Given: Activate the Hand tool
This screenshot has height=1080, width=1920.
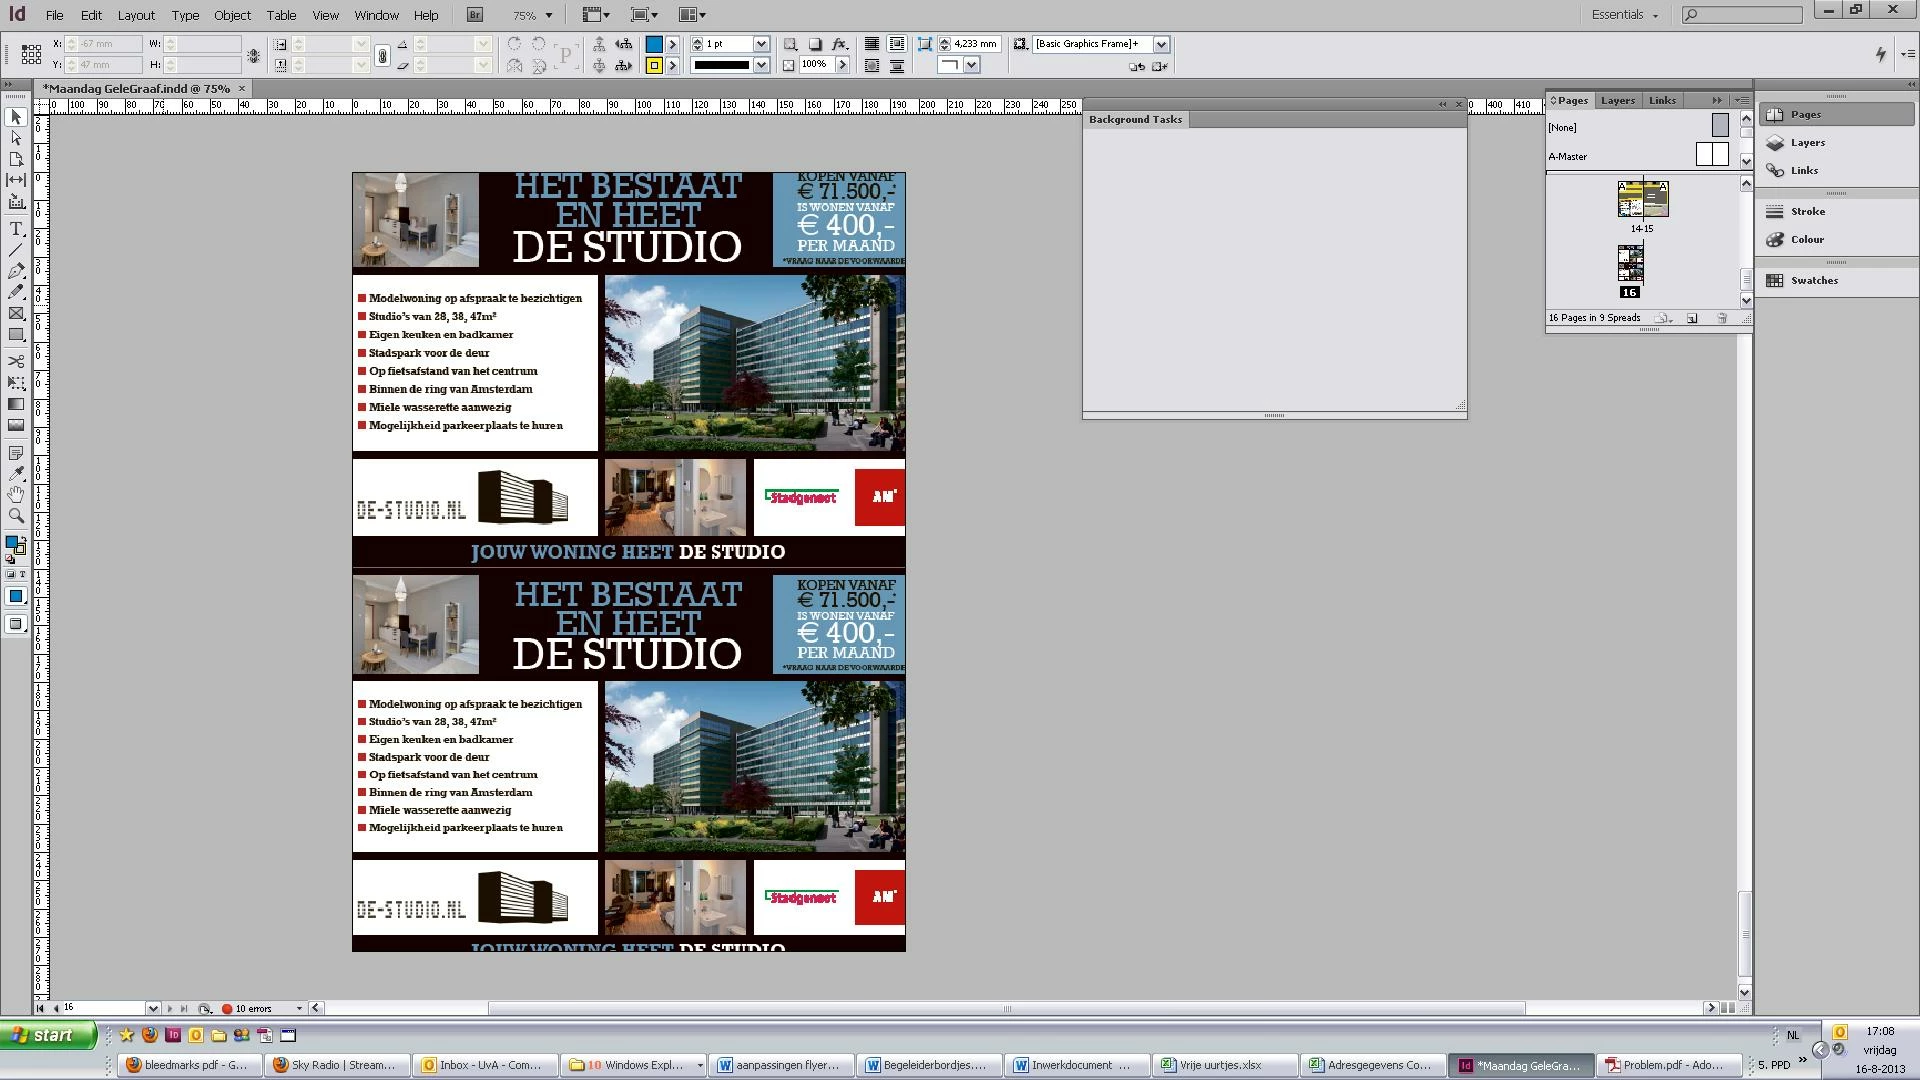Looking at the screenshot, I should [x=16, y=495].
